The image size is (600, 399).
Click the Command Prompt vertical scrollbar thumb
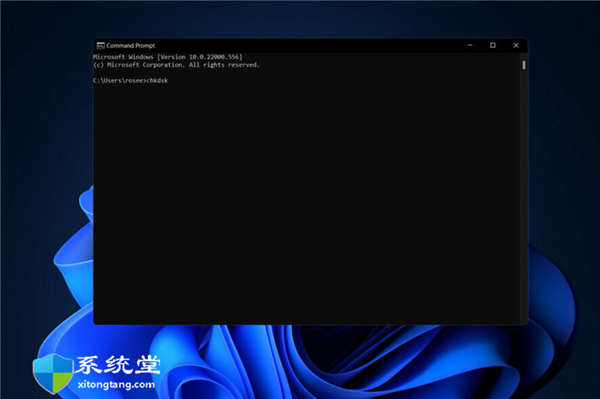point(524,65)
